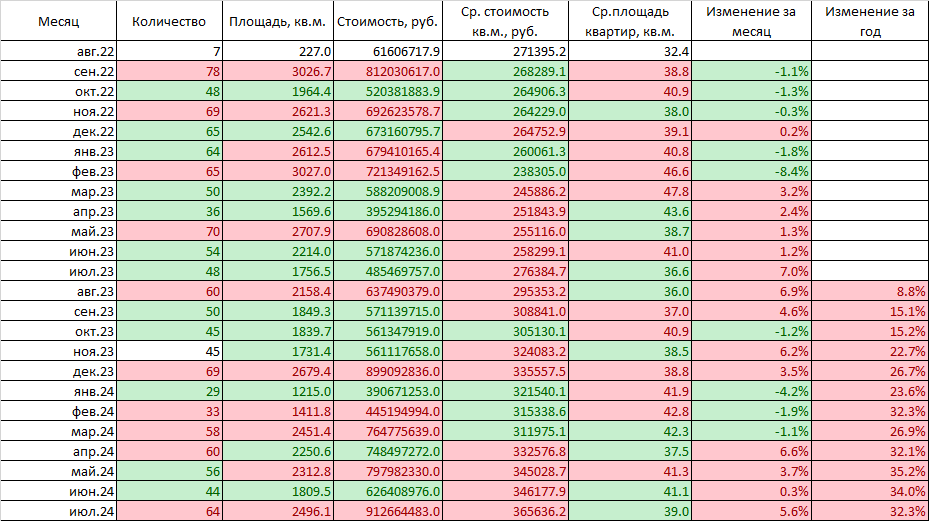Click the month cell 'мар.23'

click(x=59, y=191)
